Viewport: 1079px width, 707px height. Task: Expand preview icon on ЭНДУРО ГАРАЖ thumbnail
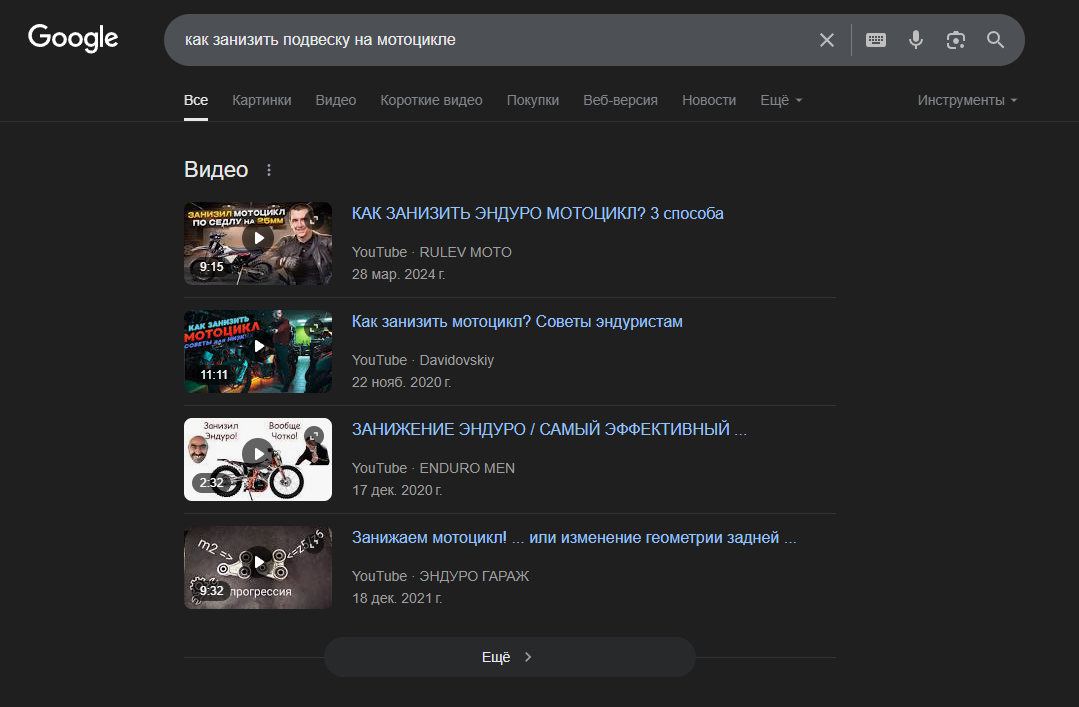point(314,543)
